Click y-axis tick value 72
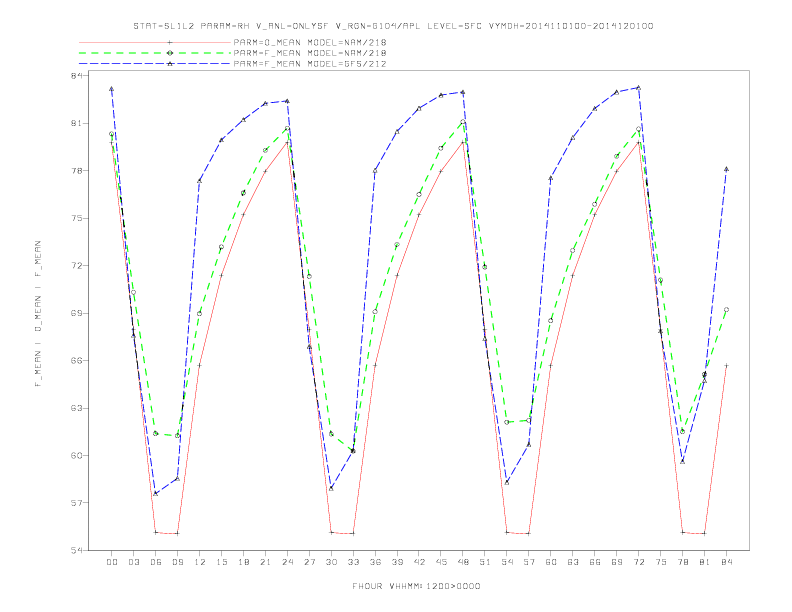Screen dimensions: 792x612 coord(76,266)
